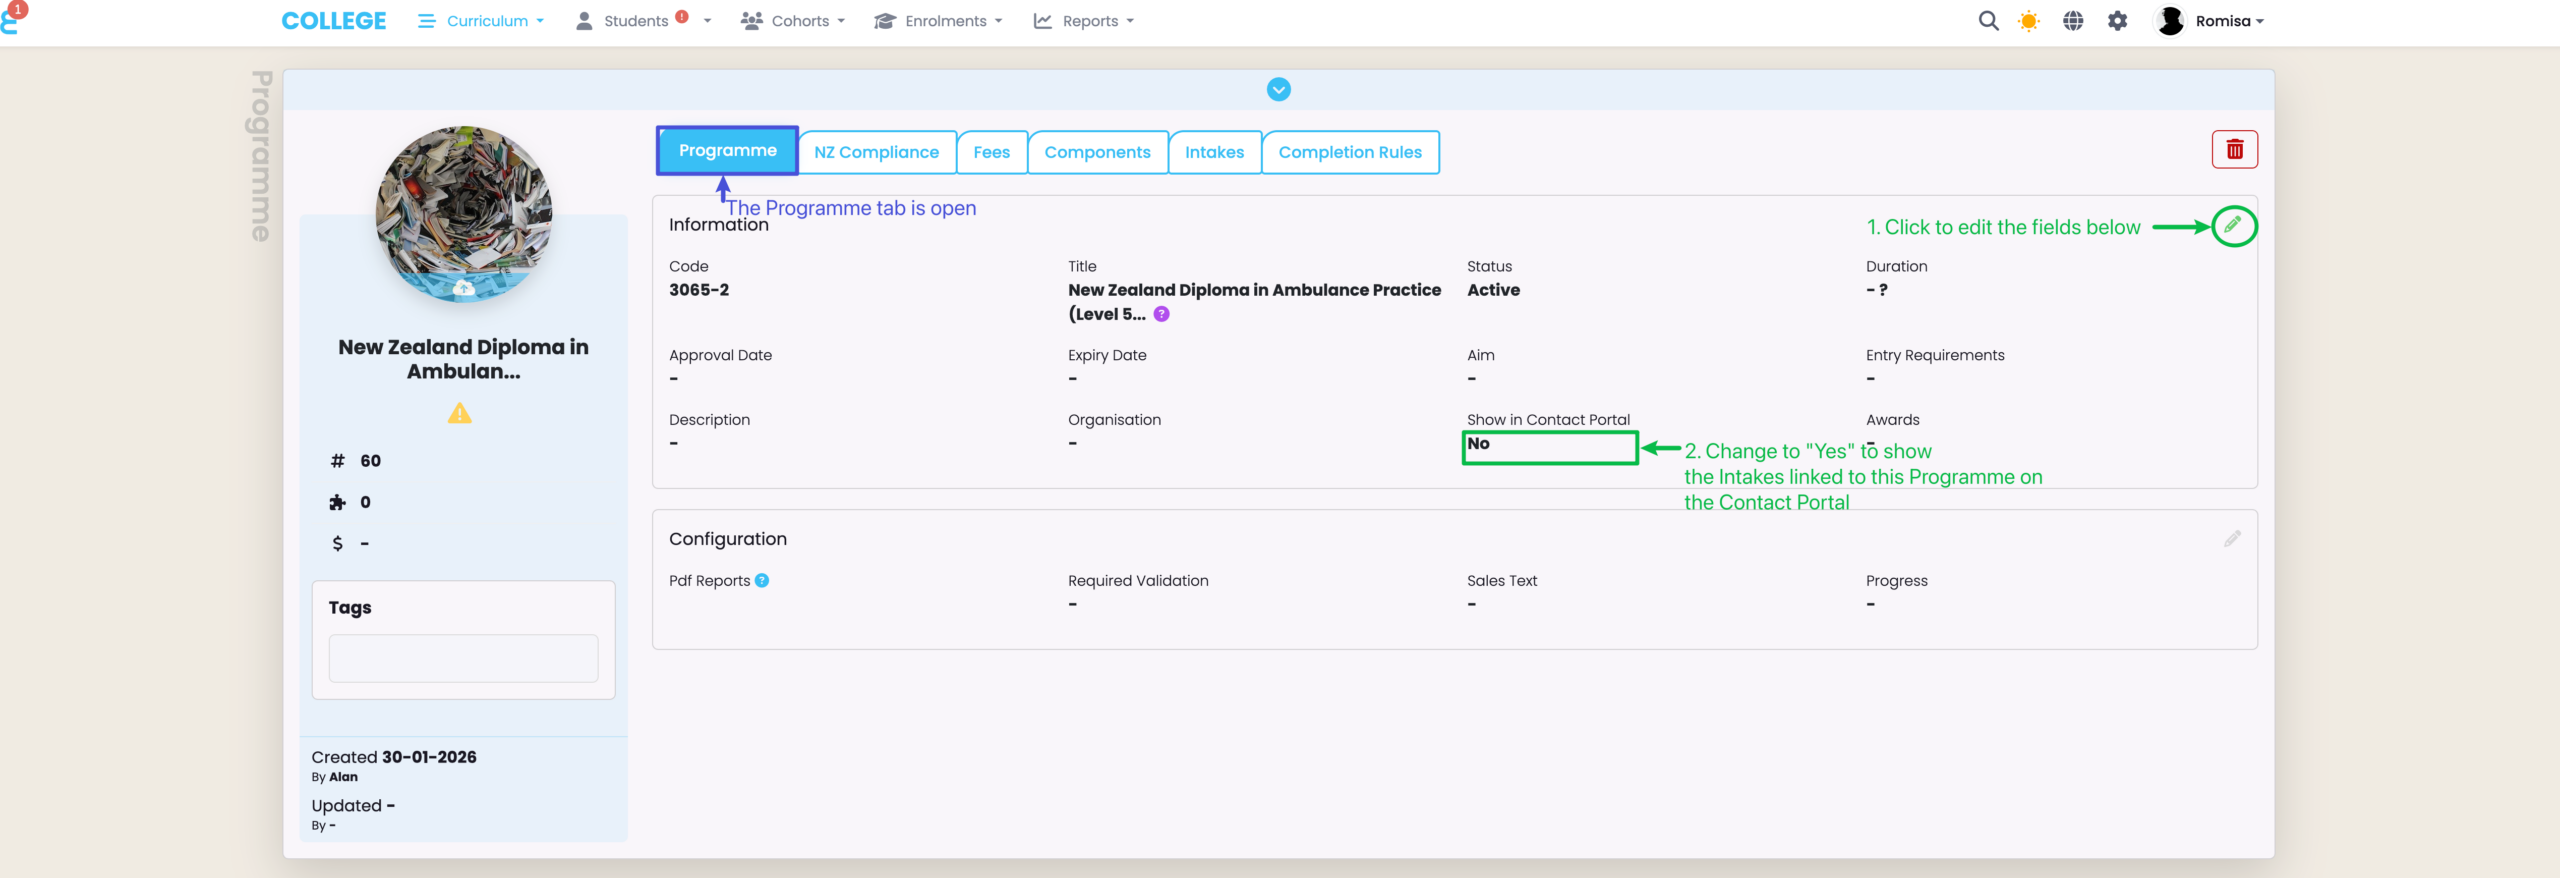Click the Tags input field
The height and width of the screenshot is (878, 2560).
tap(463, 658)
